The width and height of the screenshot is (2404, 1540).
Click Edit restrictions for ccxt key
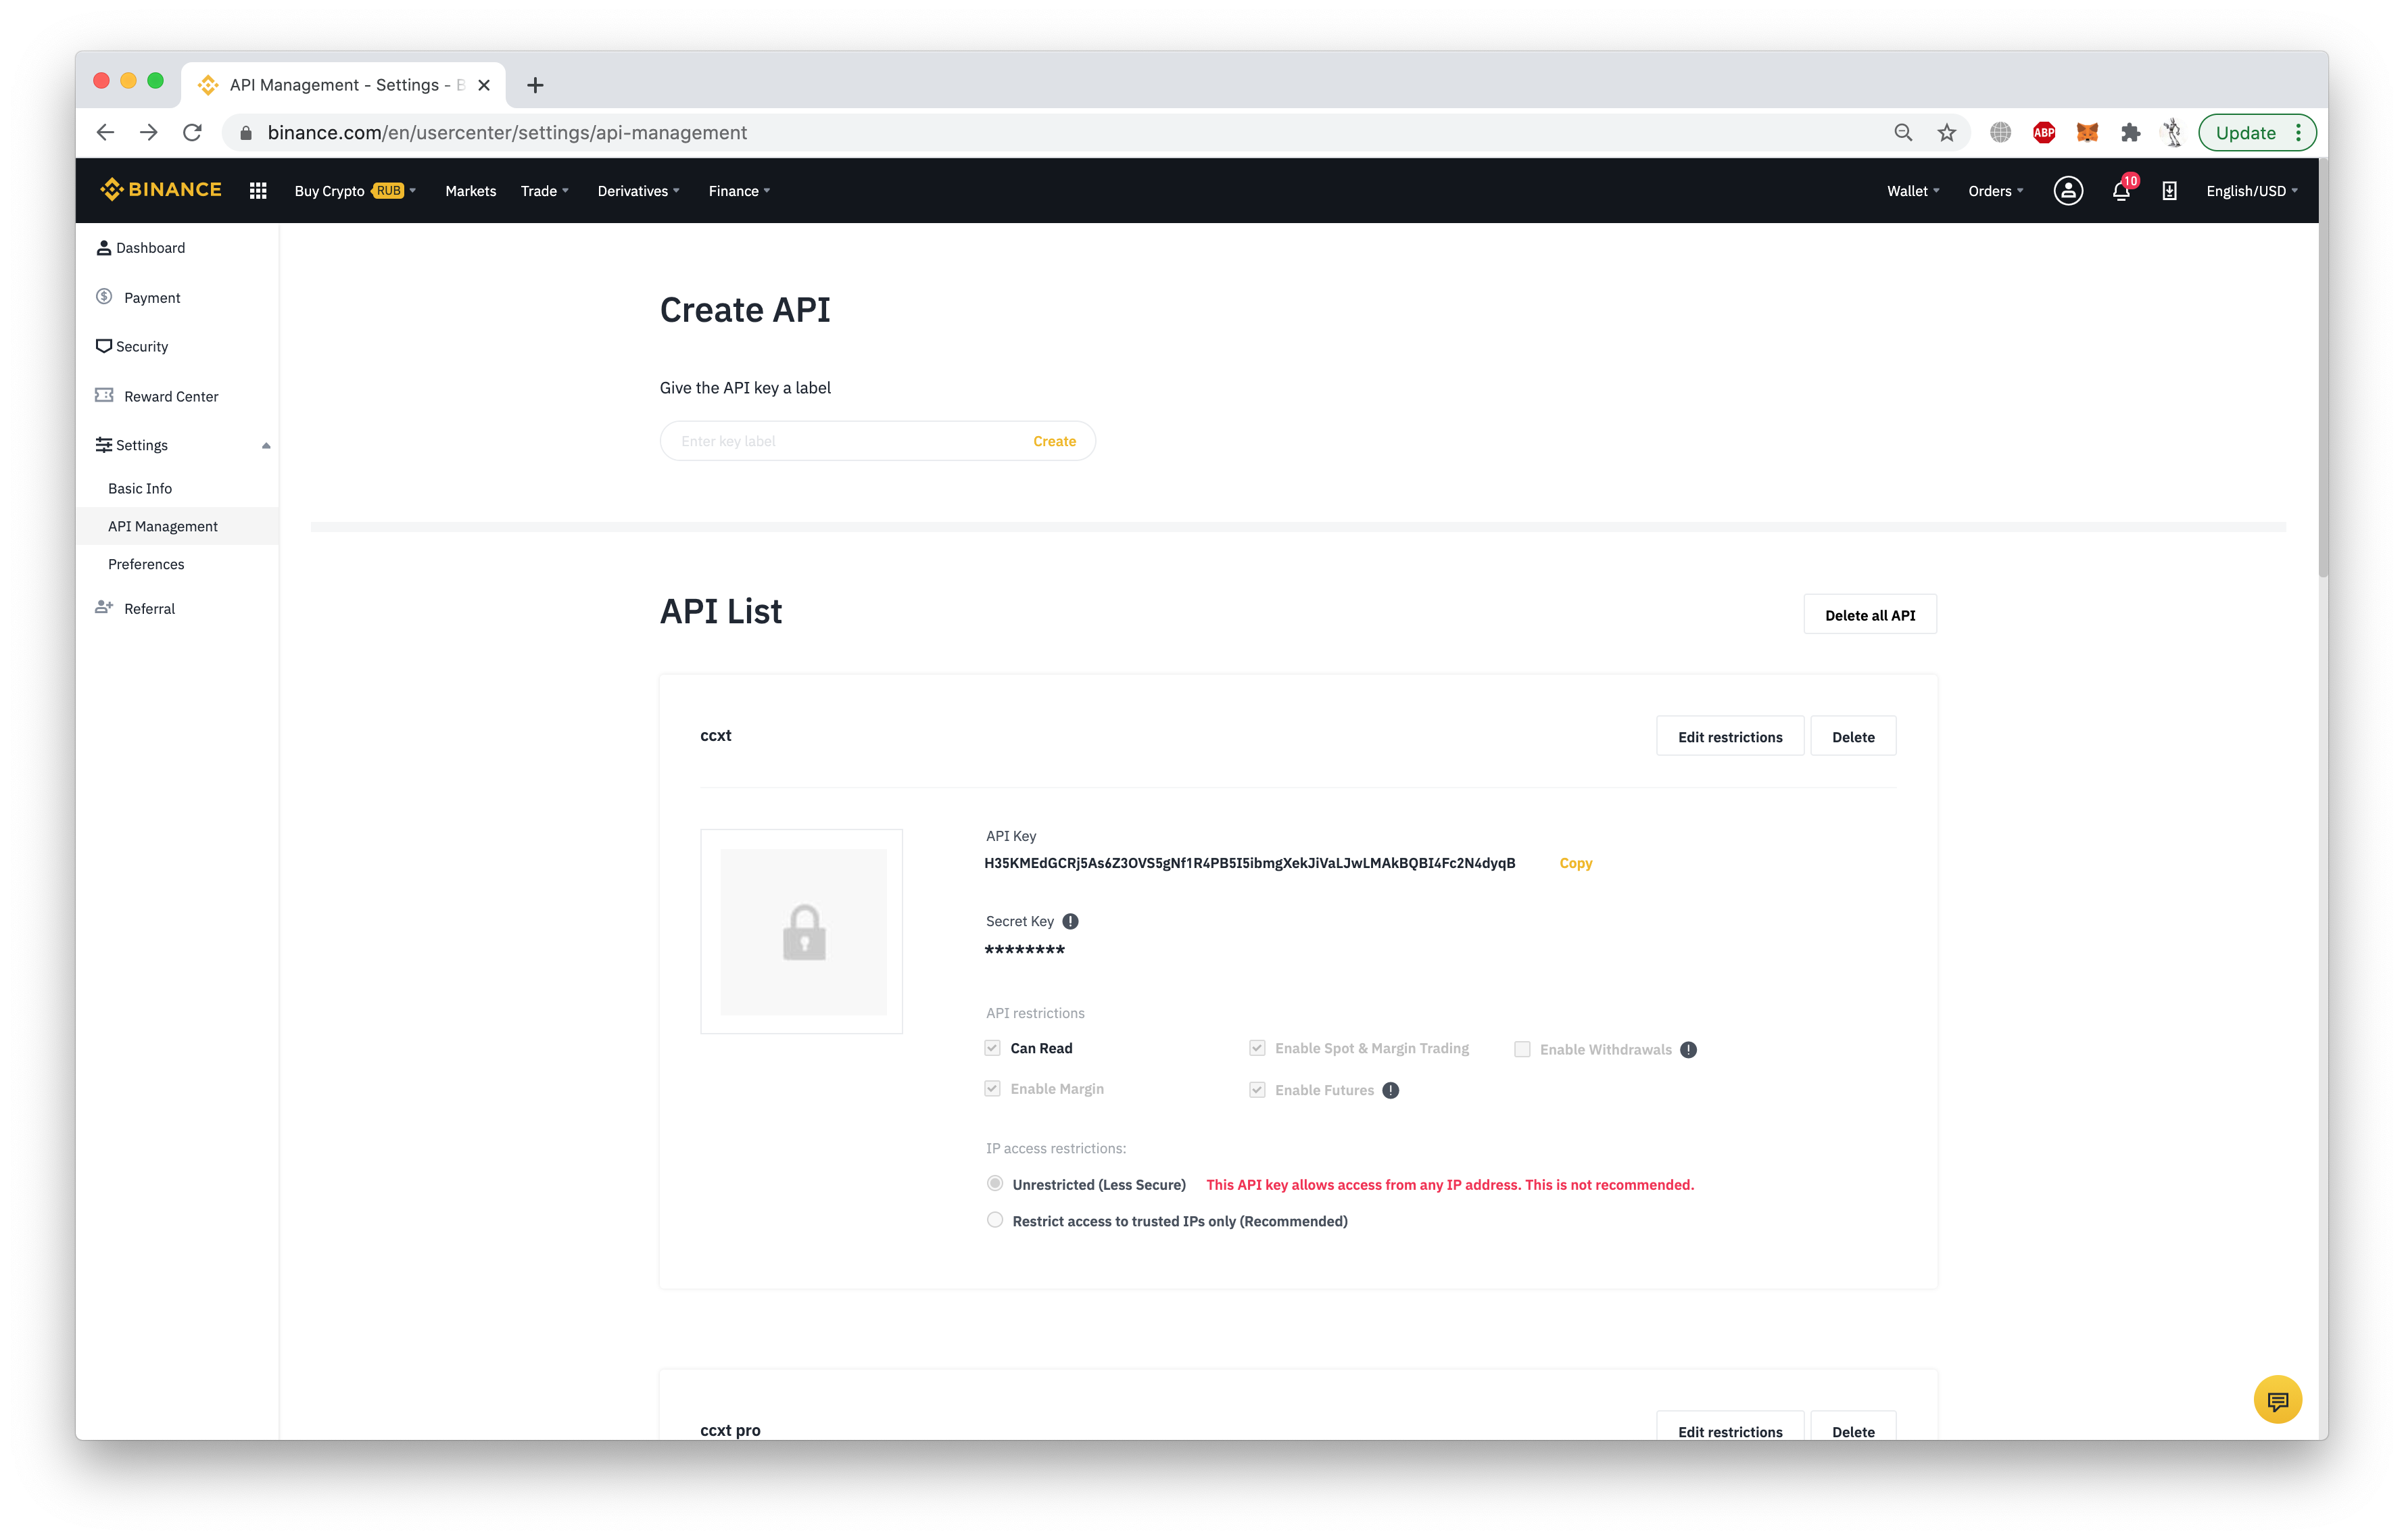pos(1729,737)
